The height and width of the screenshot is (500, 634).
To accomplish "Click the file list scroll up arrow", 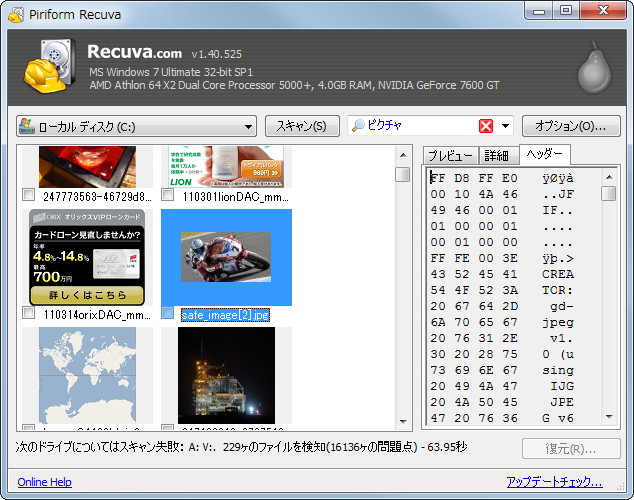I will click(x=403, y=155).
